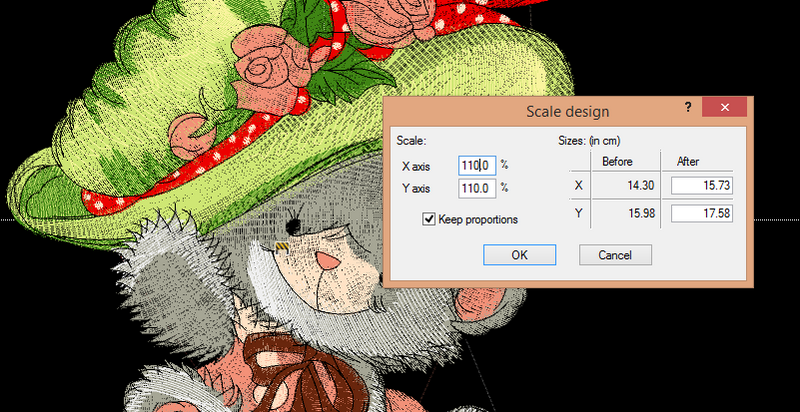The height and width of the screenshot is (412, 800).
Task: Dismiss dialog with the Cancel button
Action: pyautogui.click(x=615, y=255)
